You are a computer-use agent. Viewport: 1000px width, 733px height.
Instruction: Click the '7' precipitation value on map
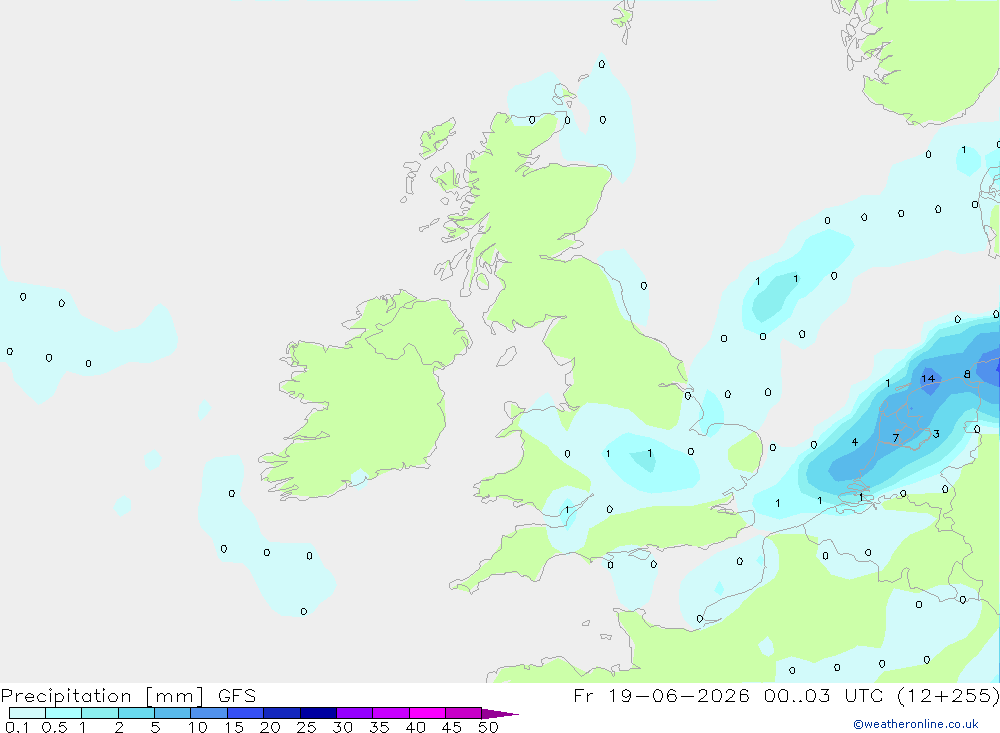point(896,438)
